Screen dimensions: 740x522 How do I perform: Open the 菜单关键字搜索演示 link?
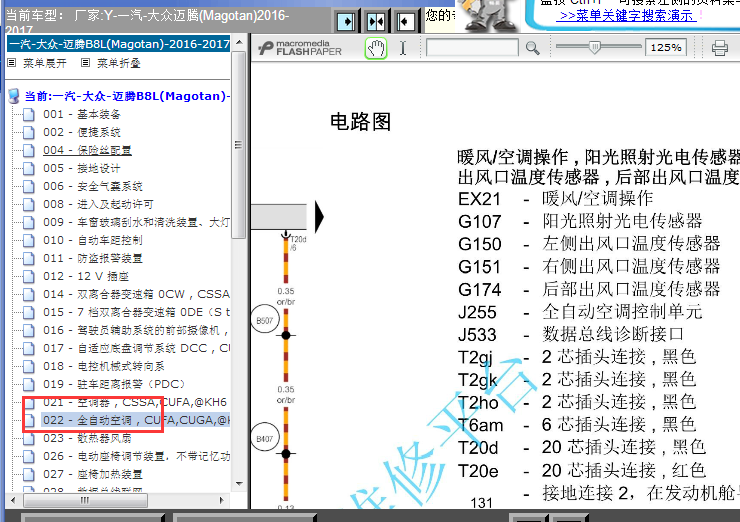(x=627, y=16)
